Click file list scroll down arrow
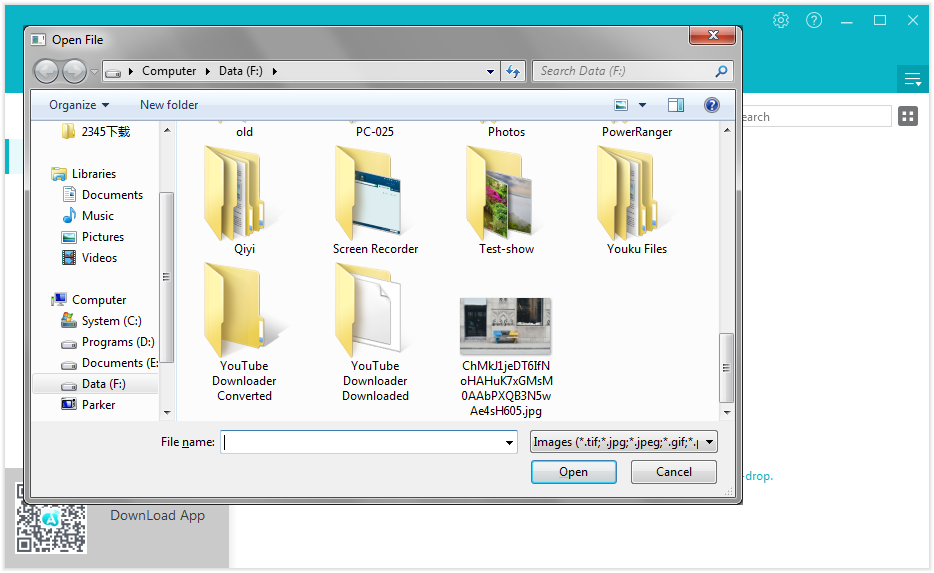Screen dimensions: 934x573 pos(727,412)
